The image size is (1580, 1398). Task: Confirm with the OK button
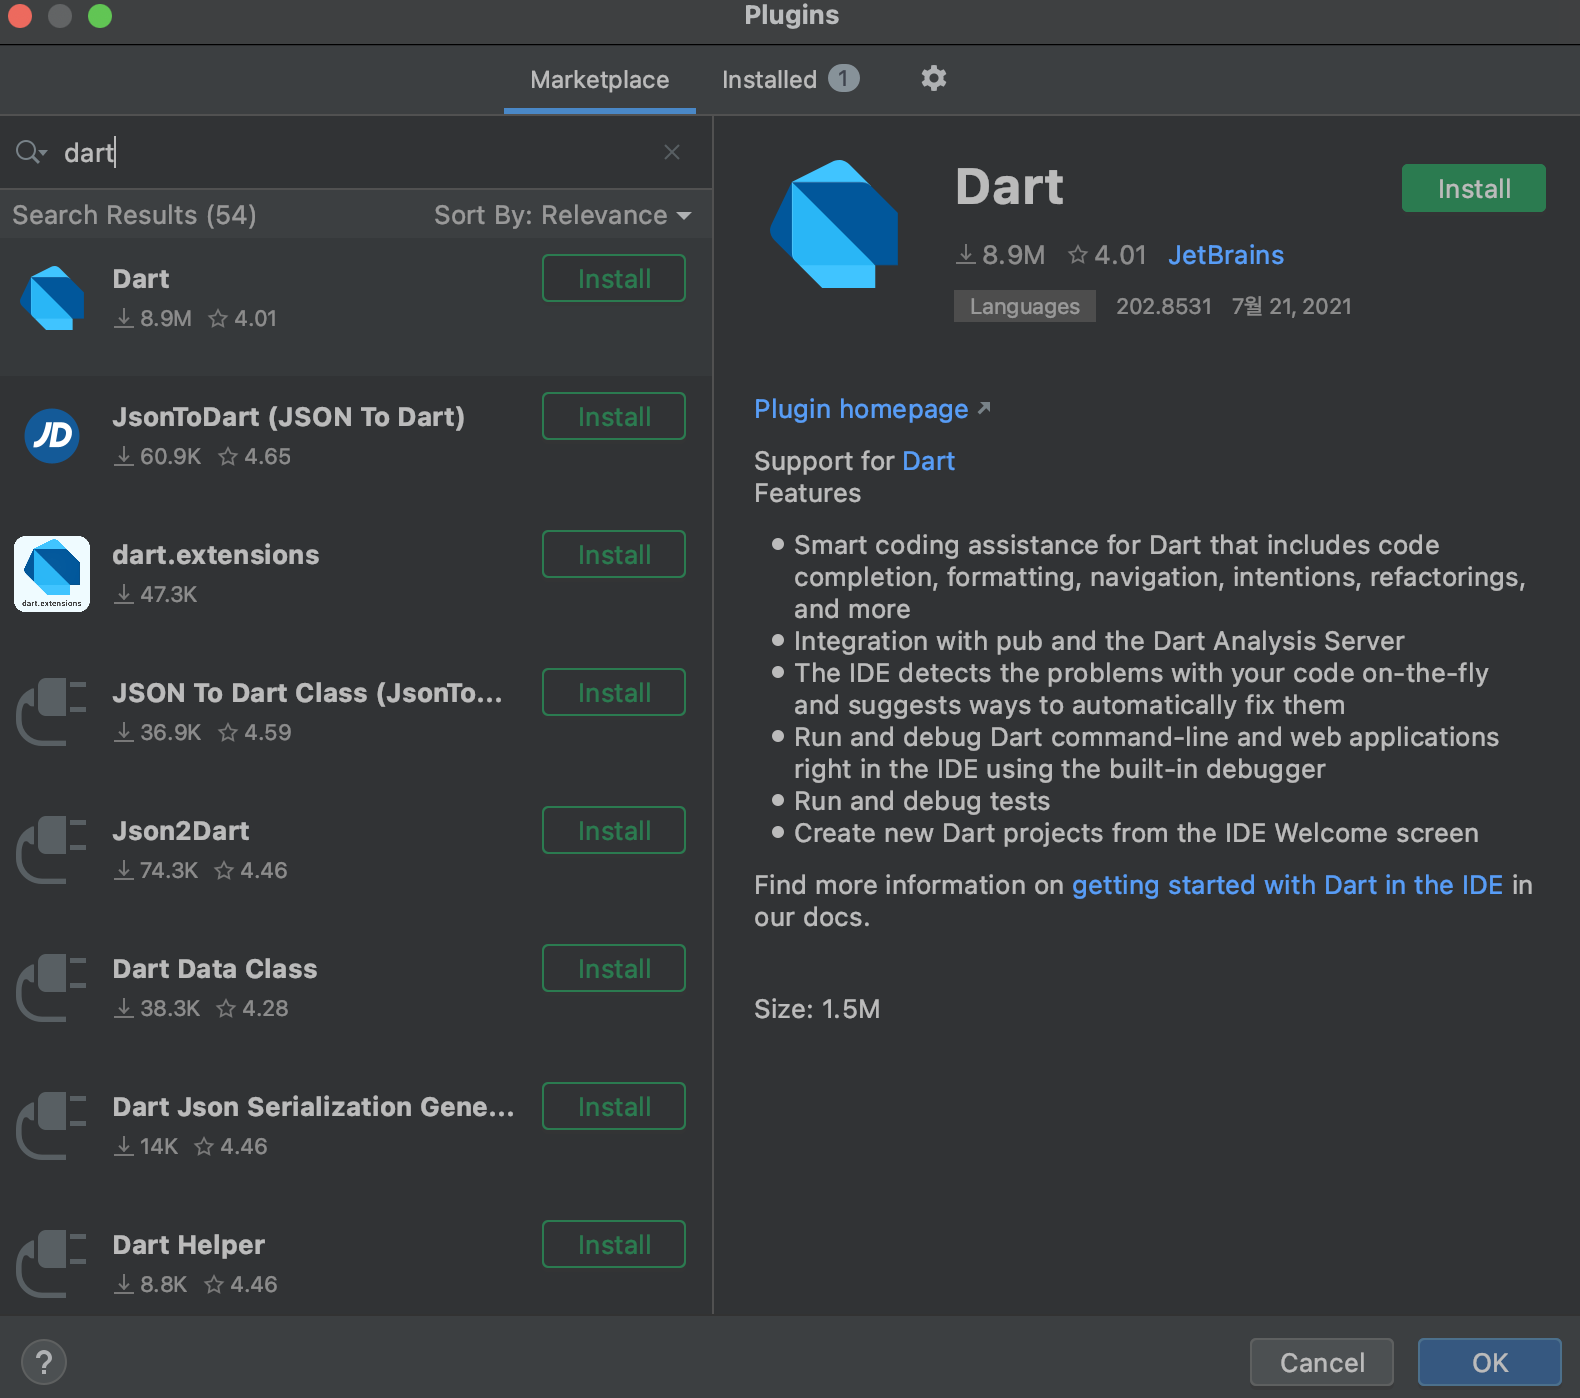point(1490,1362)
